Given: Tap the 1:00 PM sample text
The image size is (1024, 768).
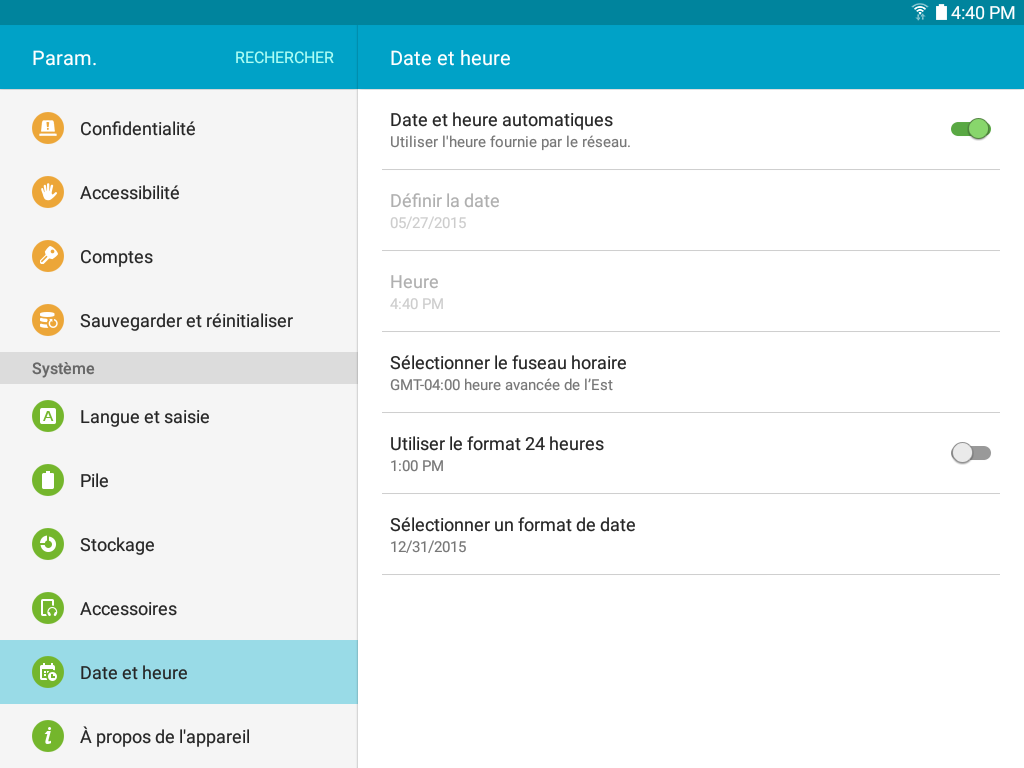Looking at the screenshot, I should (x=417, y=466).
